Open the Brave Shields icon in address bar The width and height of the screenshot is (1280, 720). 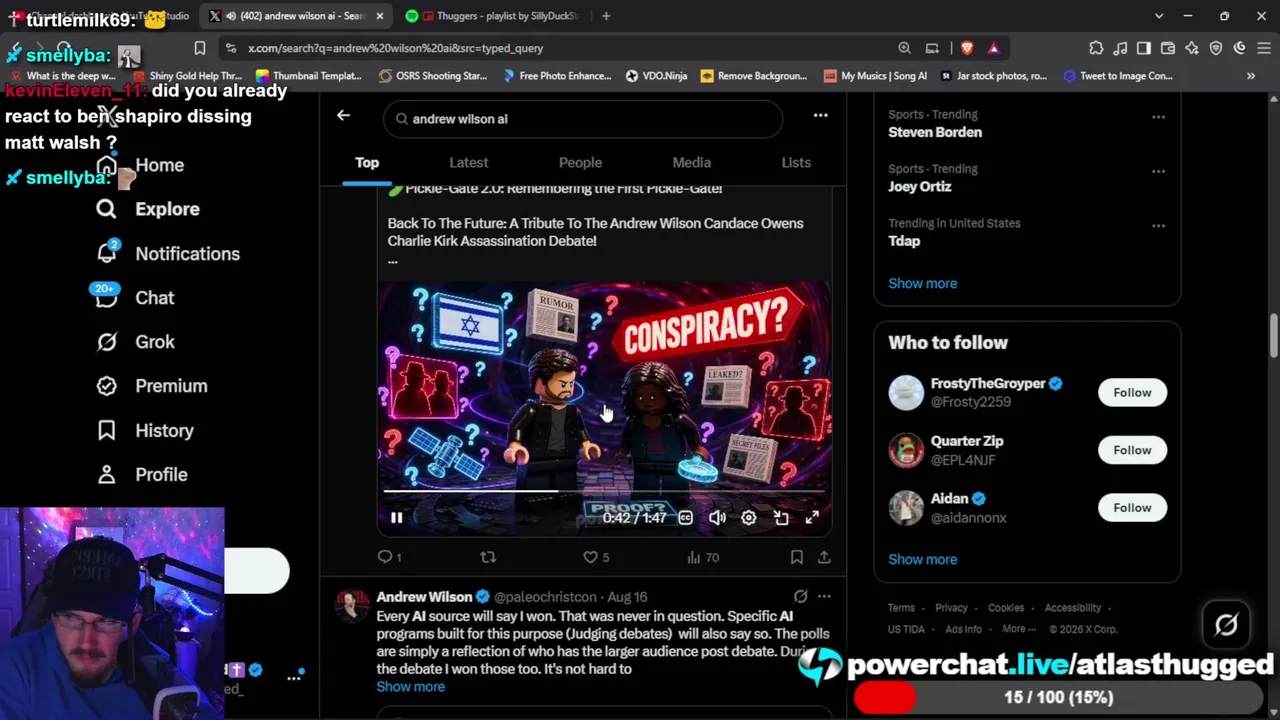click(x=967, y=48)
